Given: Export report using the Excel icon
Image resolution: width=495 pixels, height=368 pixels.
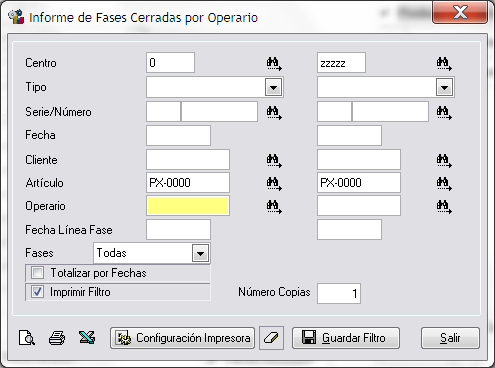Looking at the screenshot, I should [x=87, y=338].
